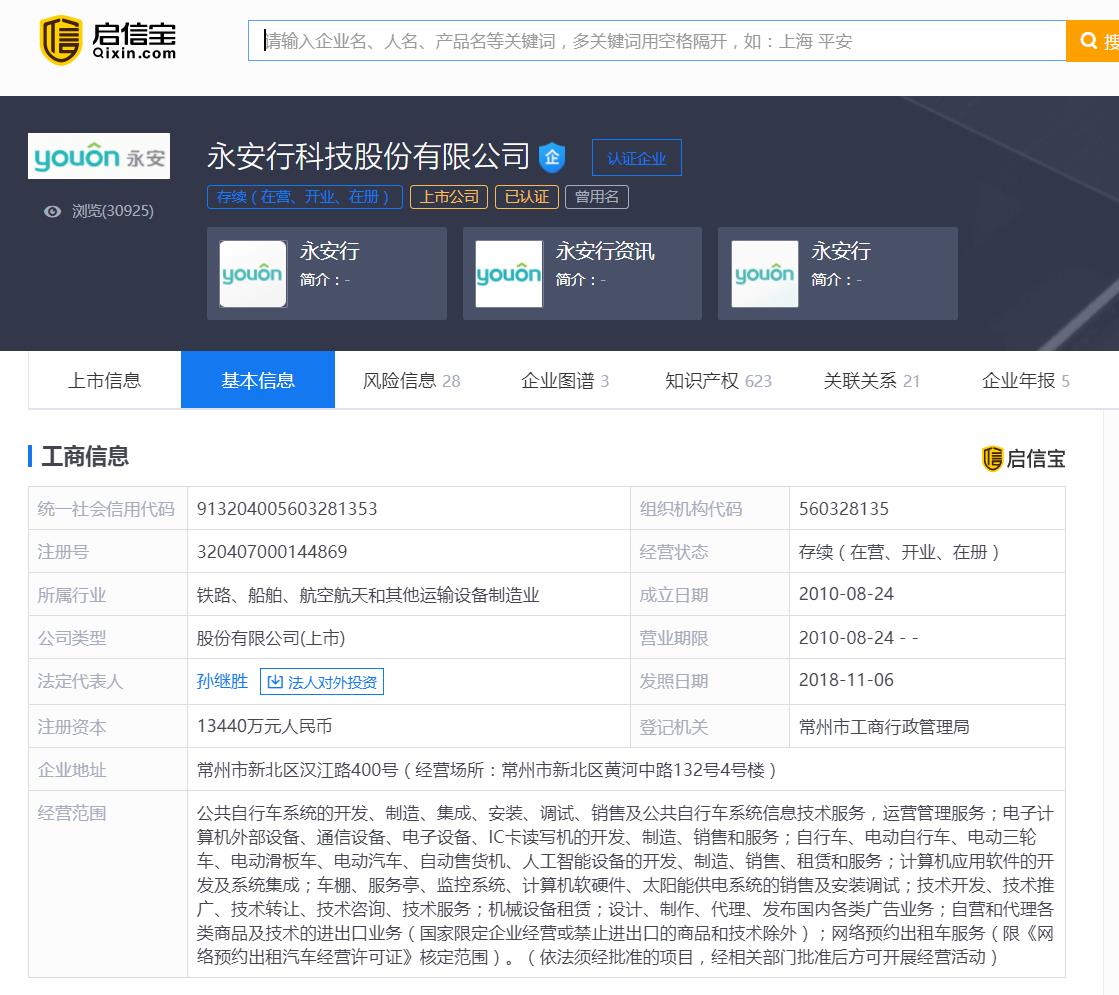Click the blue enterprise verification badge icon
Screen dimensions: 1119x995
(552, 157)
